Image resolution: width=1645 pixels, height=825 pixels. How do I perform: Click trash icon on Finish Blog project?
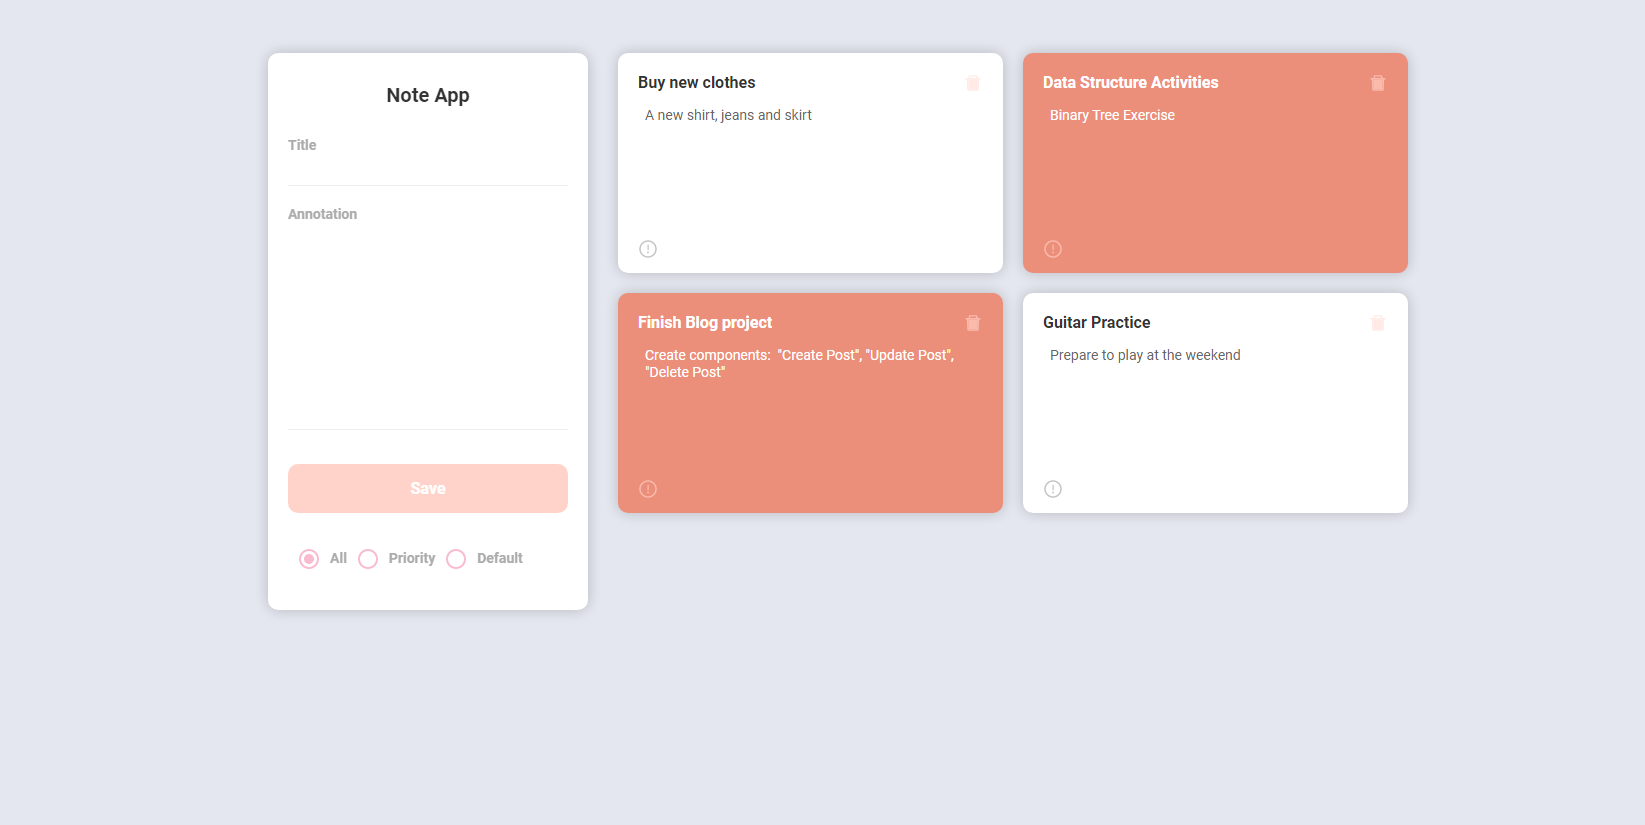point(973,323)
